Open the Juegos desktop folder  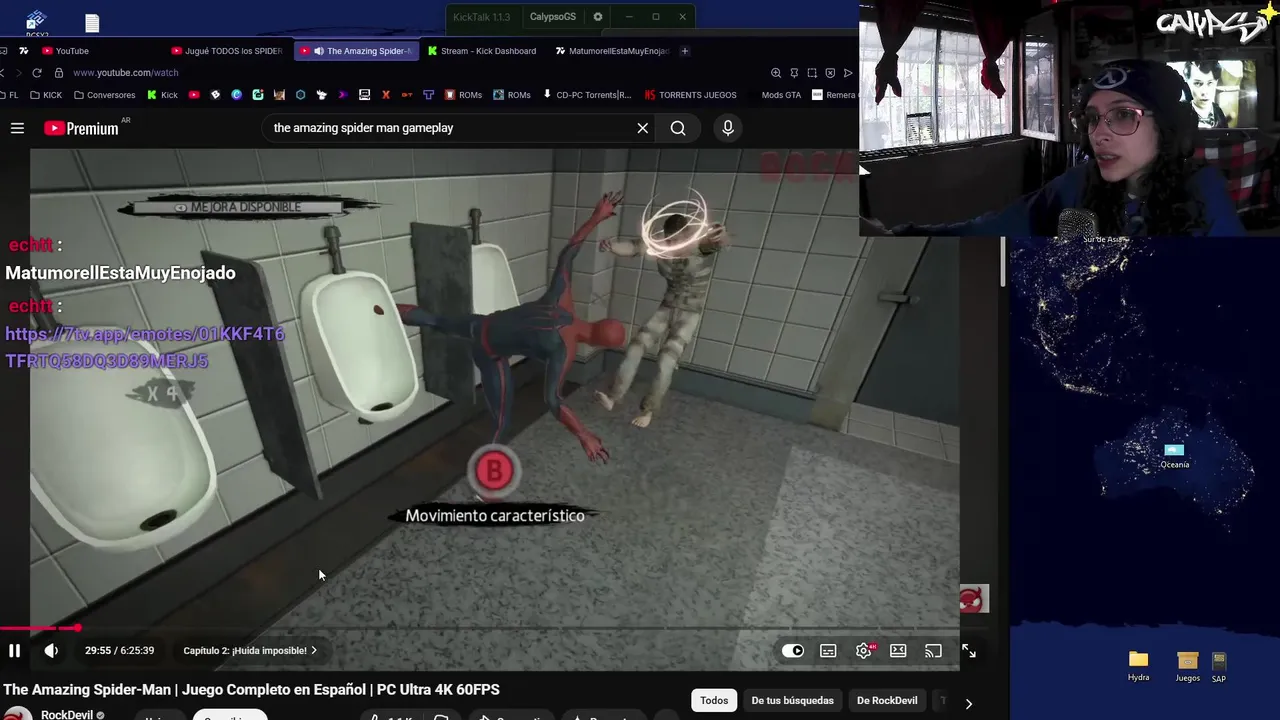[1187, 666]
